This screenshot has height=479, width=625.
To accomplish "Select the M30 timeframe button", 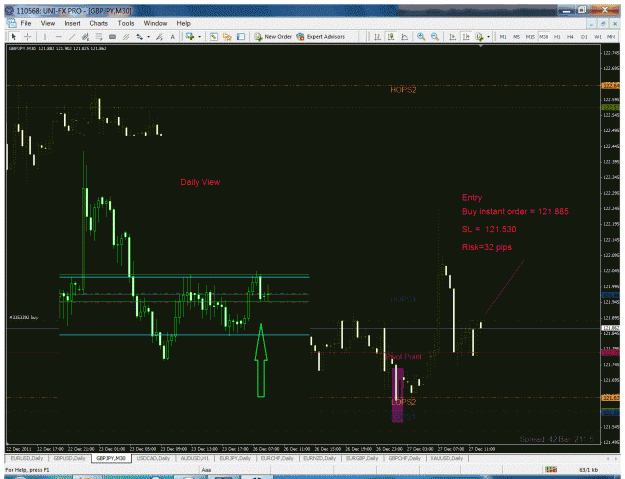I will click(544, 37).
